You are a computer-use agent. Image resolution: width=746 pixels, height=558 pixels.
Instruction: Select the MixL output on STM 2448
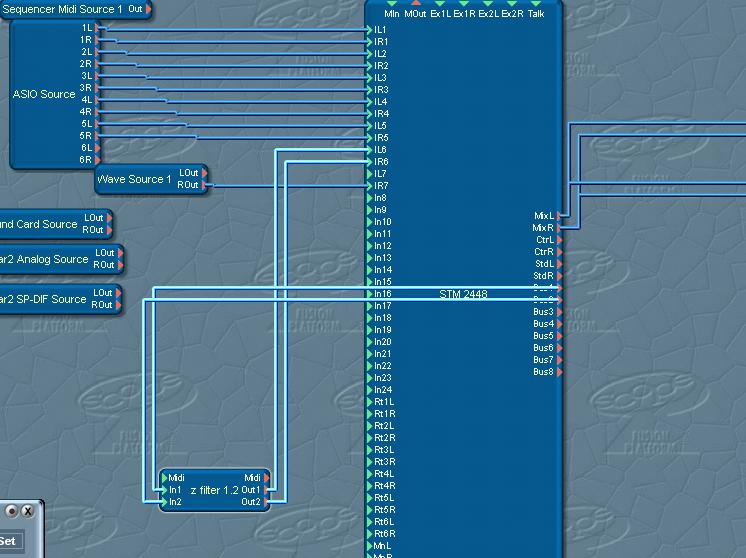coord(560,215)
